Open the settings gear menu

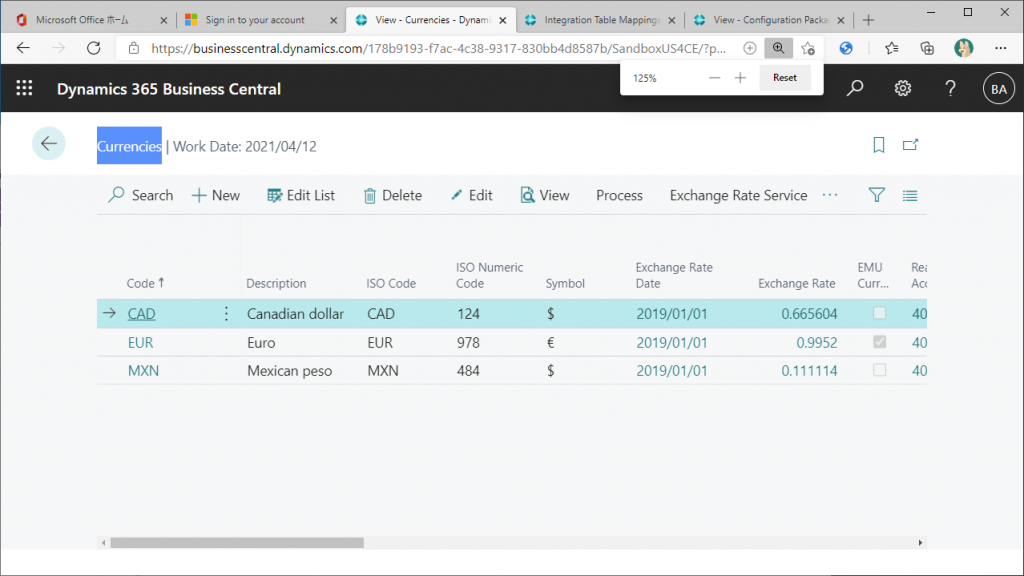tap(903, 88)
